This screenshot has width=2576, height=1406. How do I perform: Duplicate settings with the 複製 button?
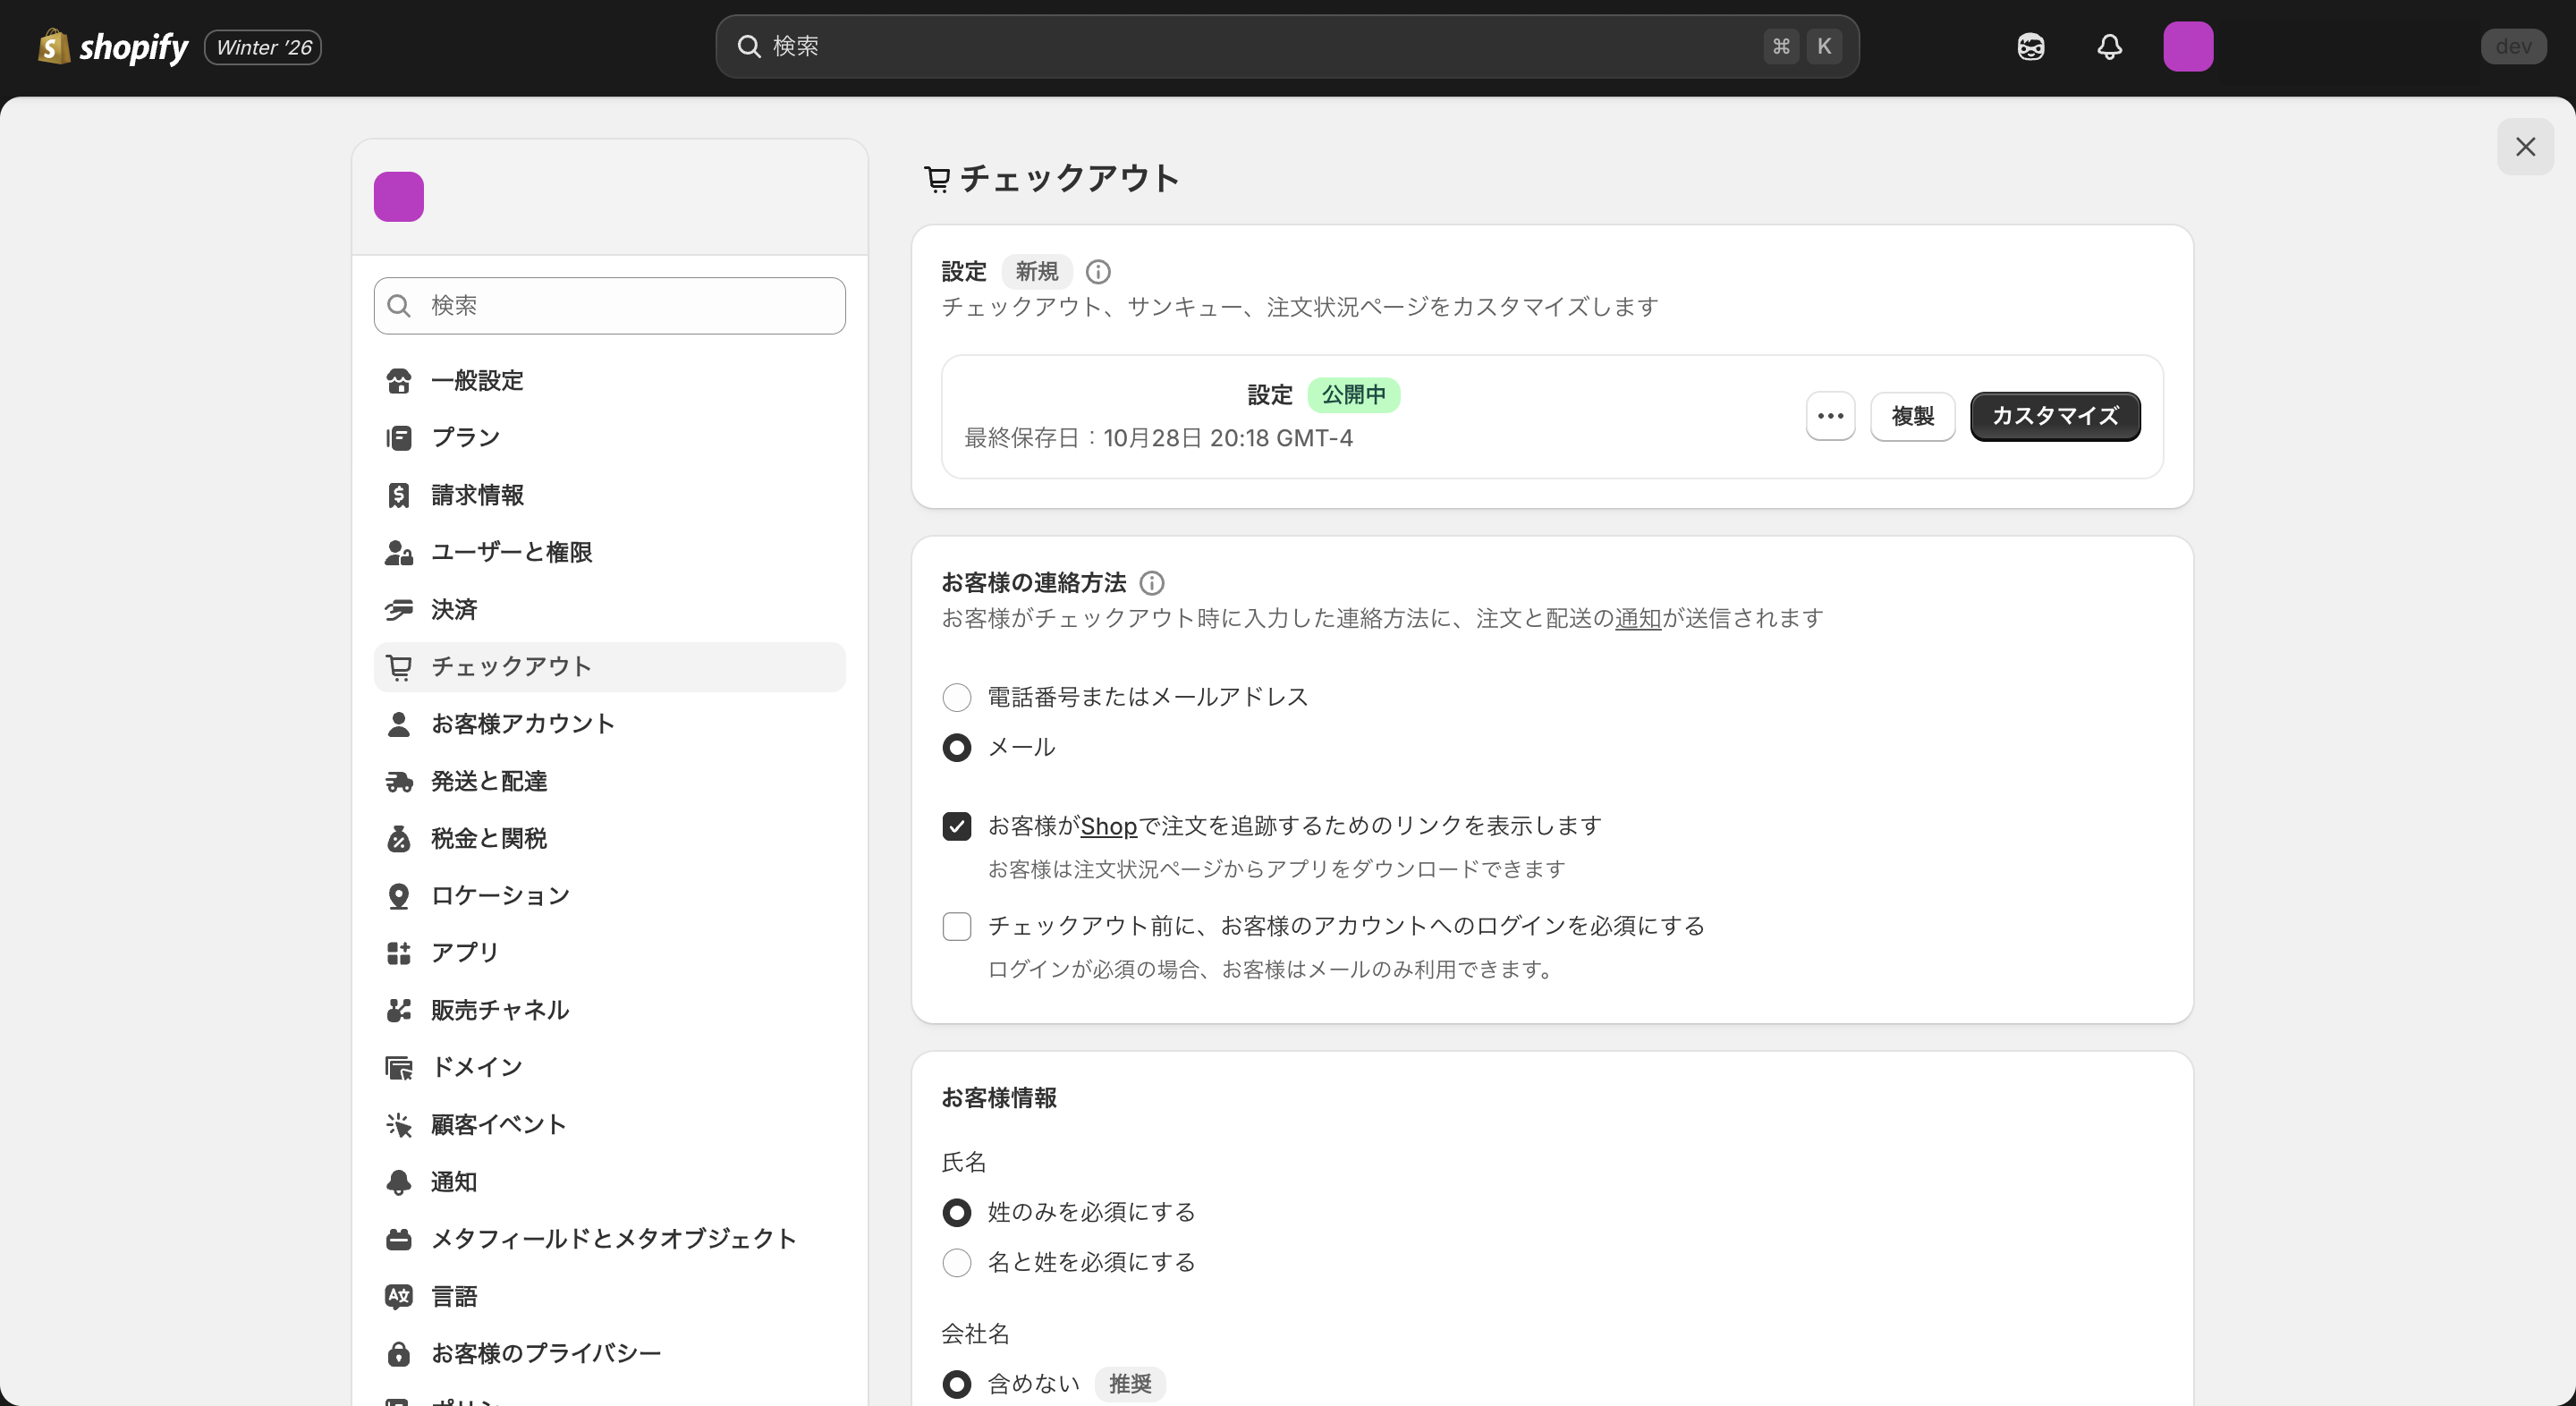(1912, 416)
